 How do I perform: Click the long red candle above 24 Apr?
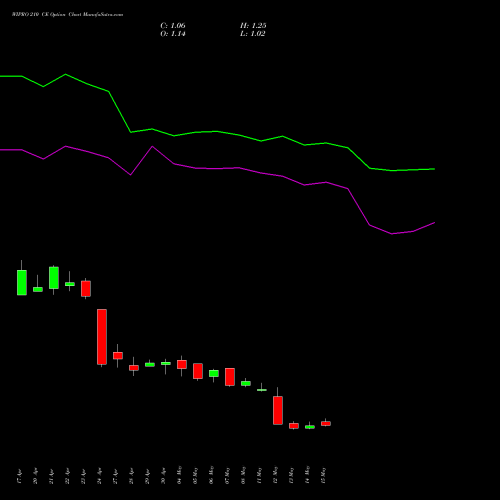click(x=102, y=337)
